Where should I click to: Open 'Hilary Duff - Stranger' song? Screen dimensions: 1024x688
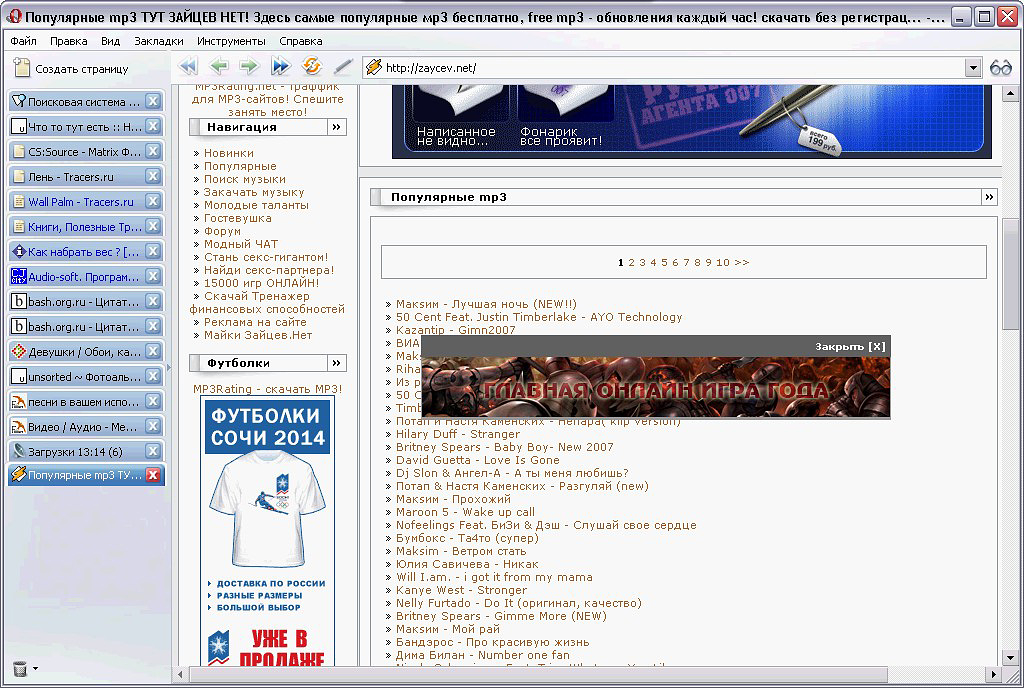tap(458, 434)
